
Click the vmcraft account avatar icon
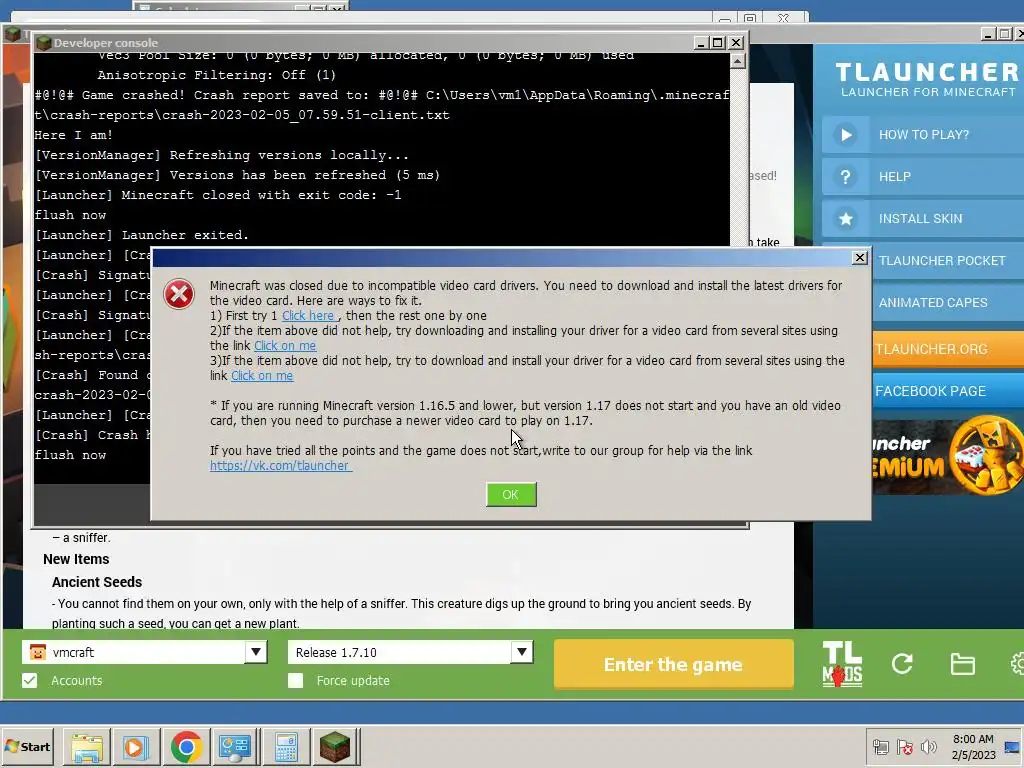38,652
